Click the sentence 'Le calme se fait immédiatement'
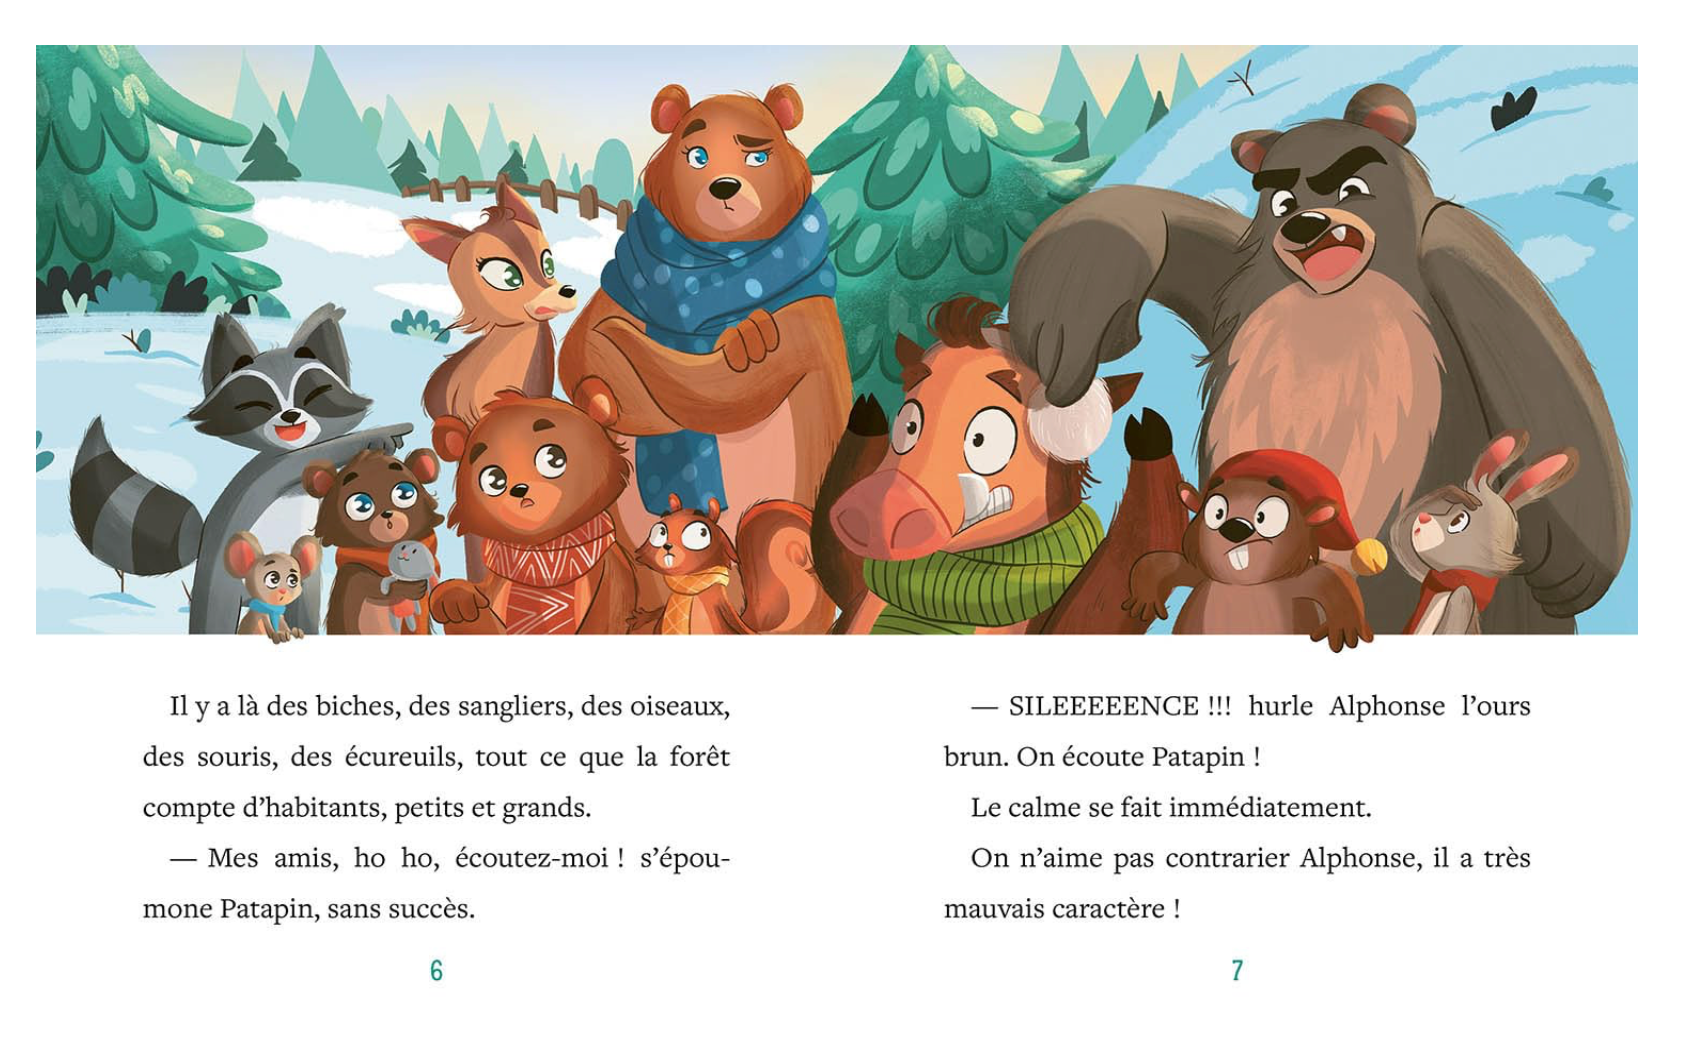 pos(1170,807)
